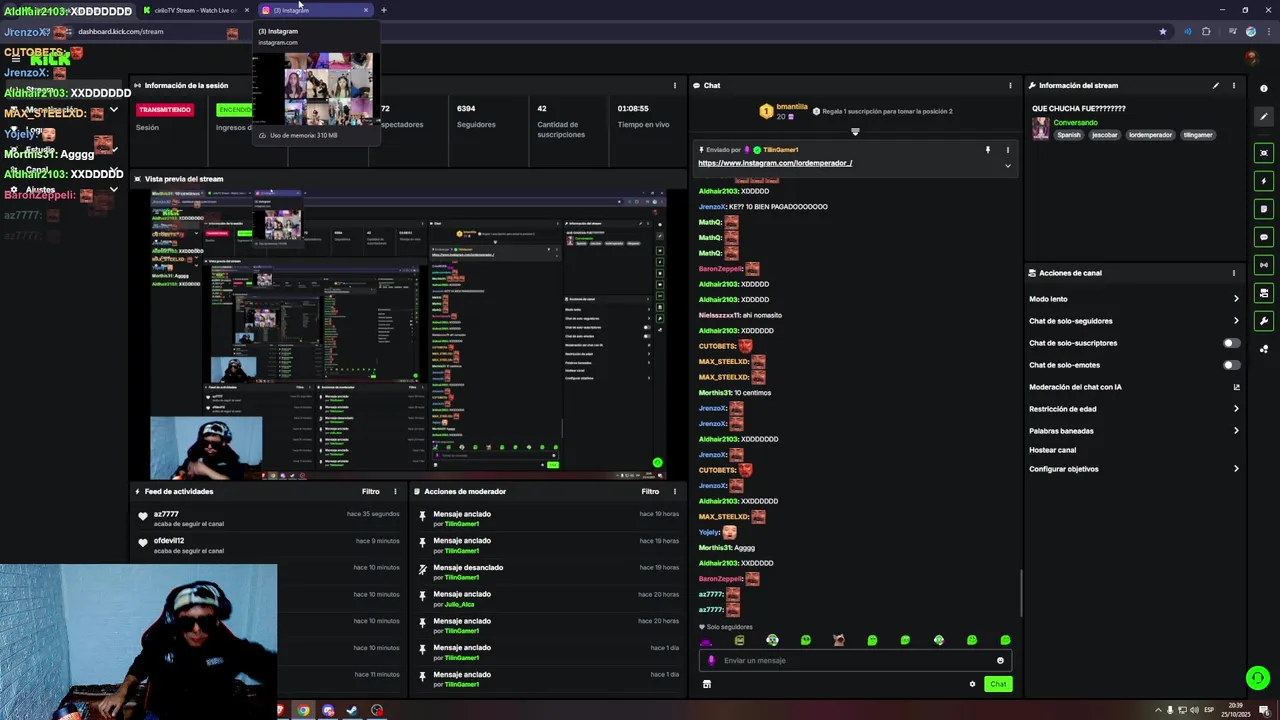Image resolution: width=1280 pixels, height=720 pixels.
Task: Close the Instagram browser tab
Action: pyautogui.click(x=365, y=10)
